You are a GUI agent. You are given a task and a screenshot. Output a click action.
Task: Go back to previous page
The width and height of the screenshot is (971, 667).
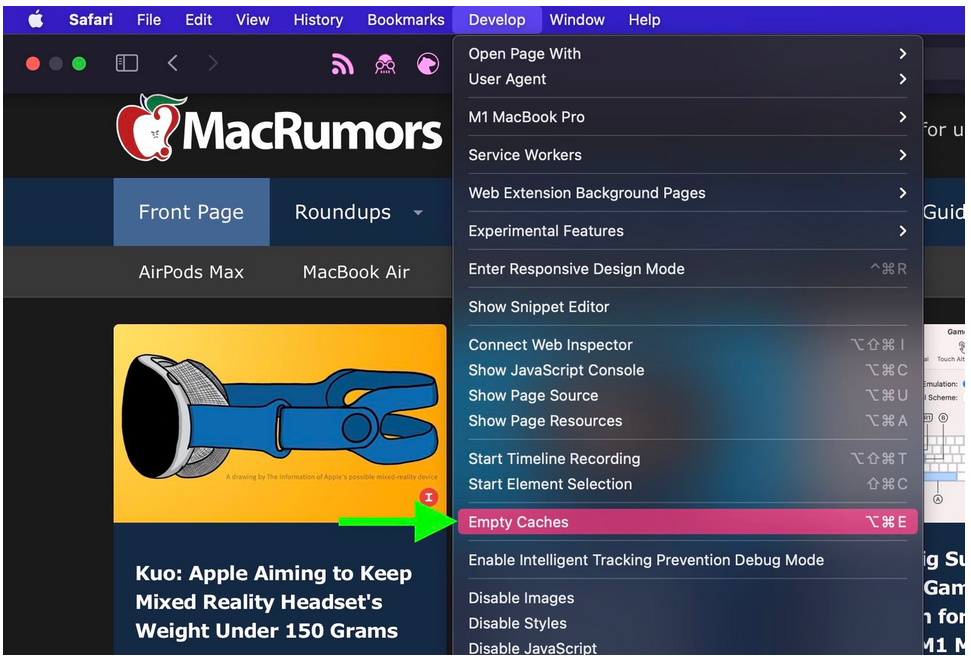point(173,63)
